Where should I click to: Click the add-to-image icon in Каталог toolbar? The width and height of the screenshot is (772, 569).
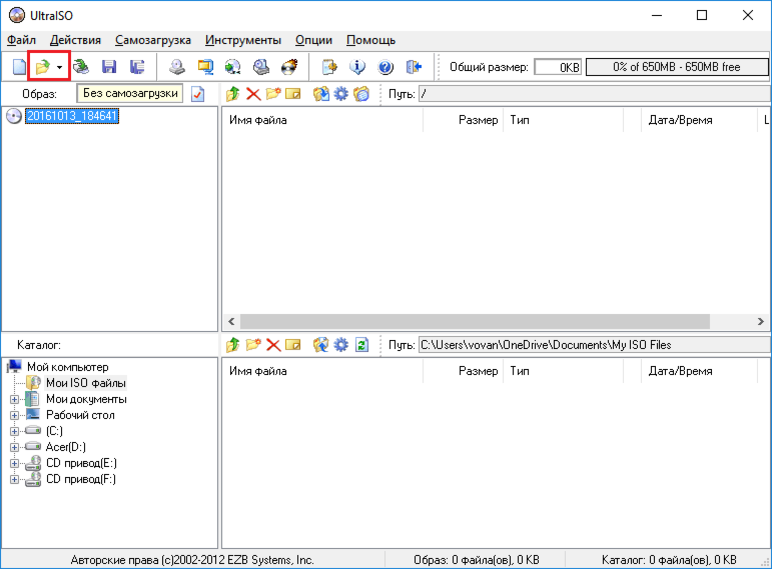coord(321,345)
